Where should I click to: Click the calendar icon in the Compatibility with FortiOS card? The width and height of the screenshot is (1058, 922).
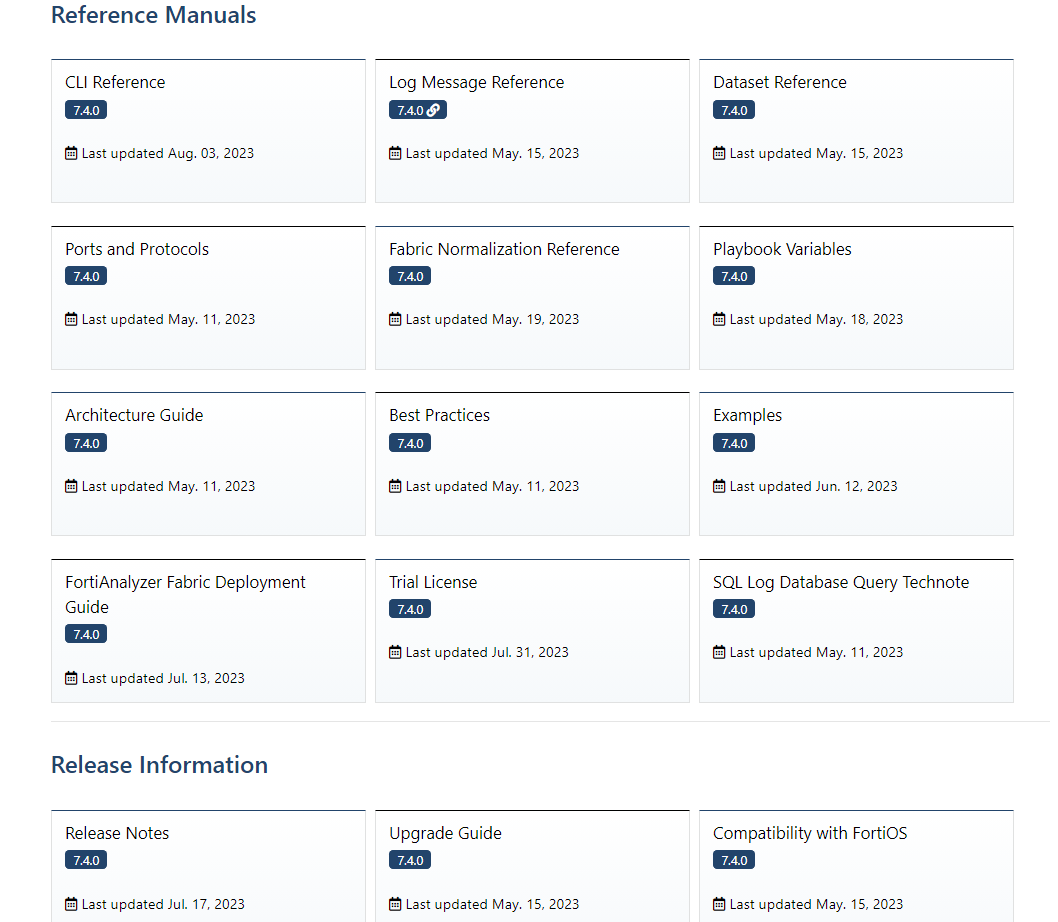pos(719,904)
